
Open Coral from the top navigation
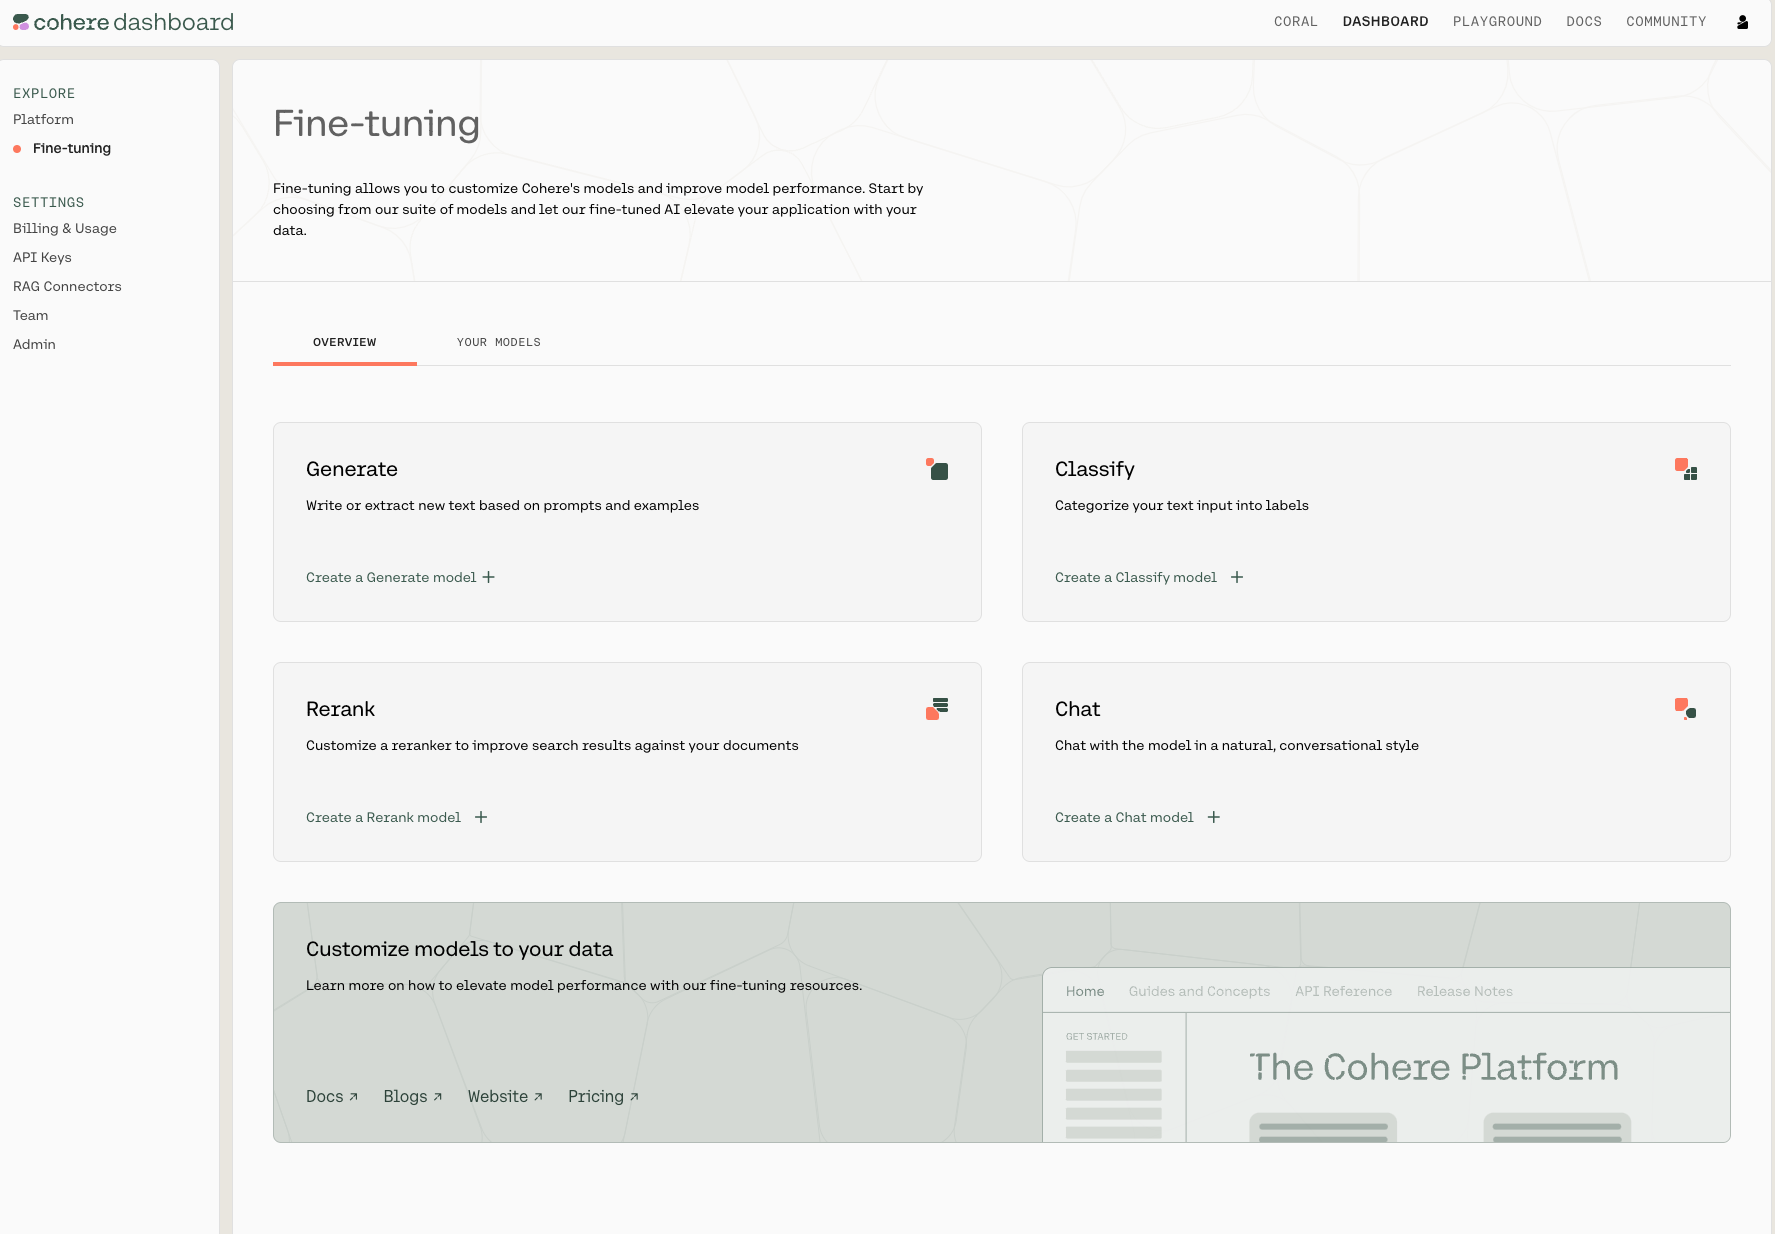(x=1296, y=22)
